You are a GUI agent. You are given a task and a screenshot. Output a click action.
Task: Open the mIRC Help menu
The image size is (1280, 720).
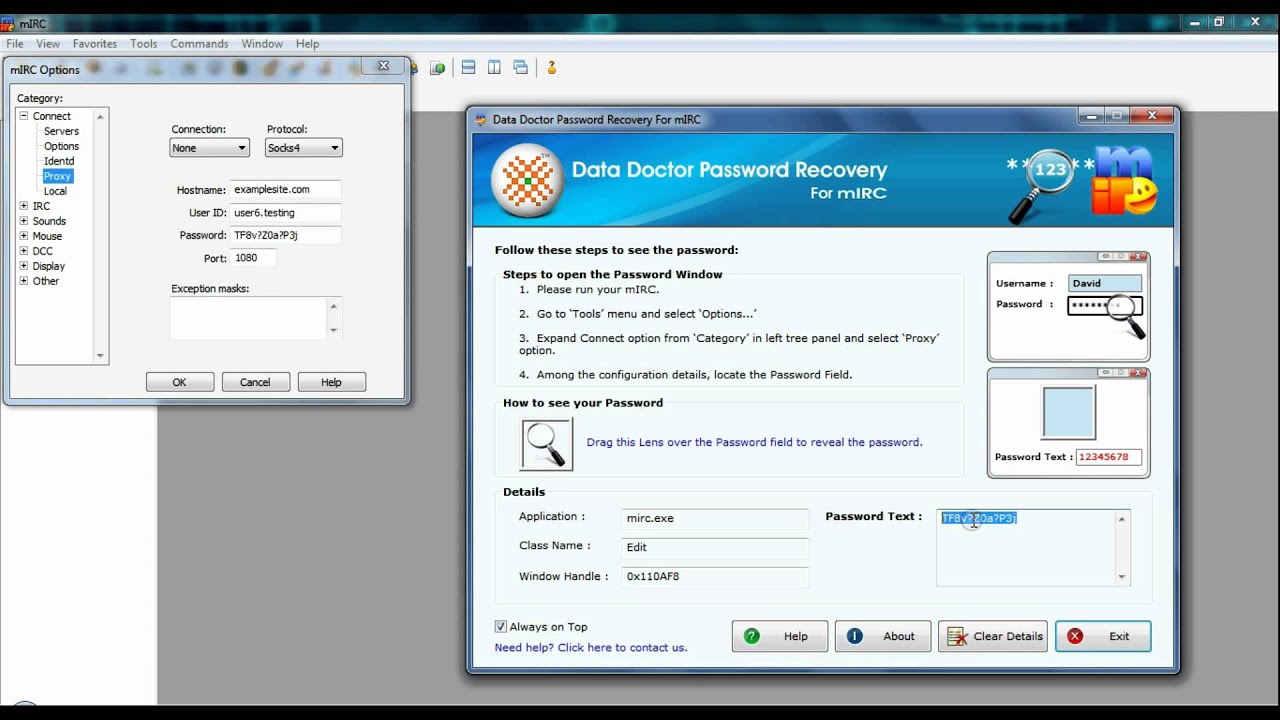click(308, 44)
